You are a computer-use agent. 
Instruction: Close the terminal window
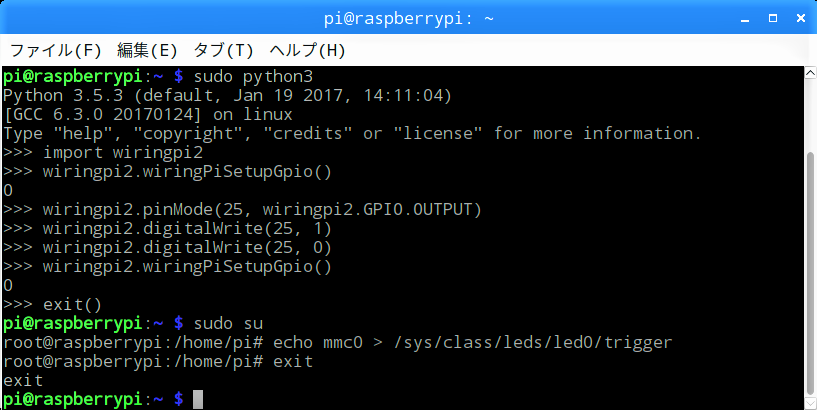(x=801, y=19)
